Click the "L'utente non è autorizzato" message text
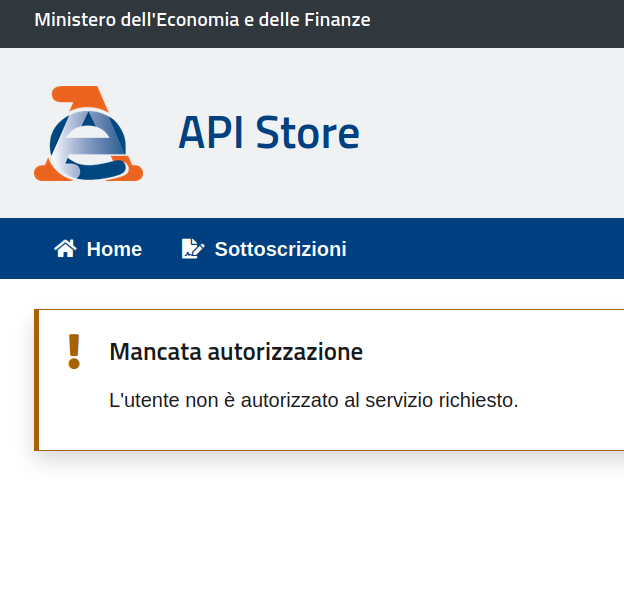 pyautogui.click(x=312, y=401)
